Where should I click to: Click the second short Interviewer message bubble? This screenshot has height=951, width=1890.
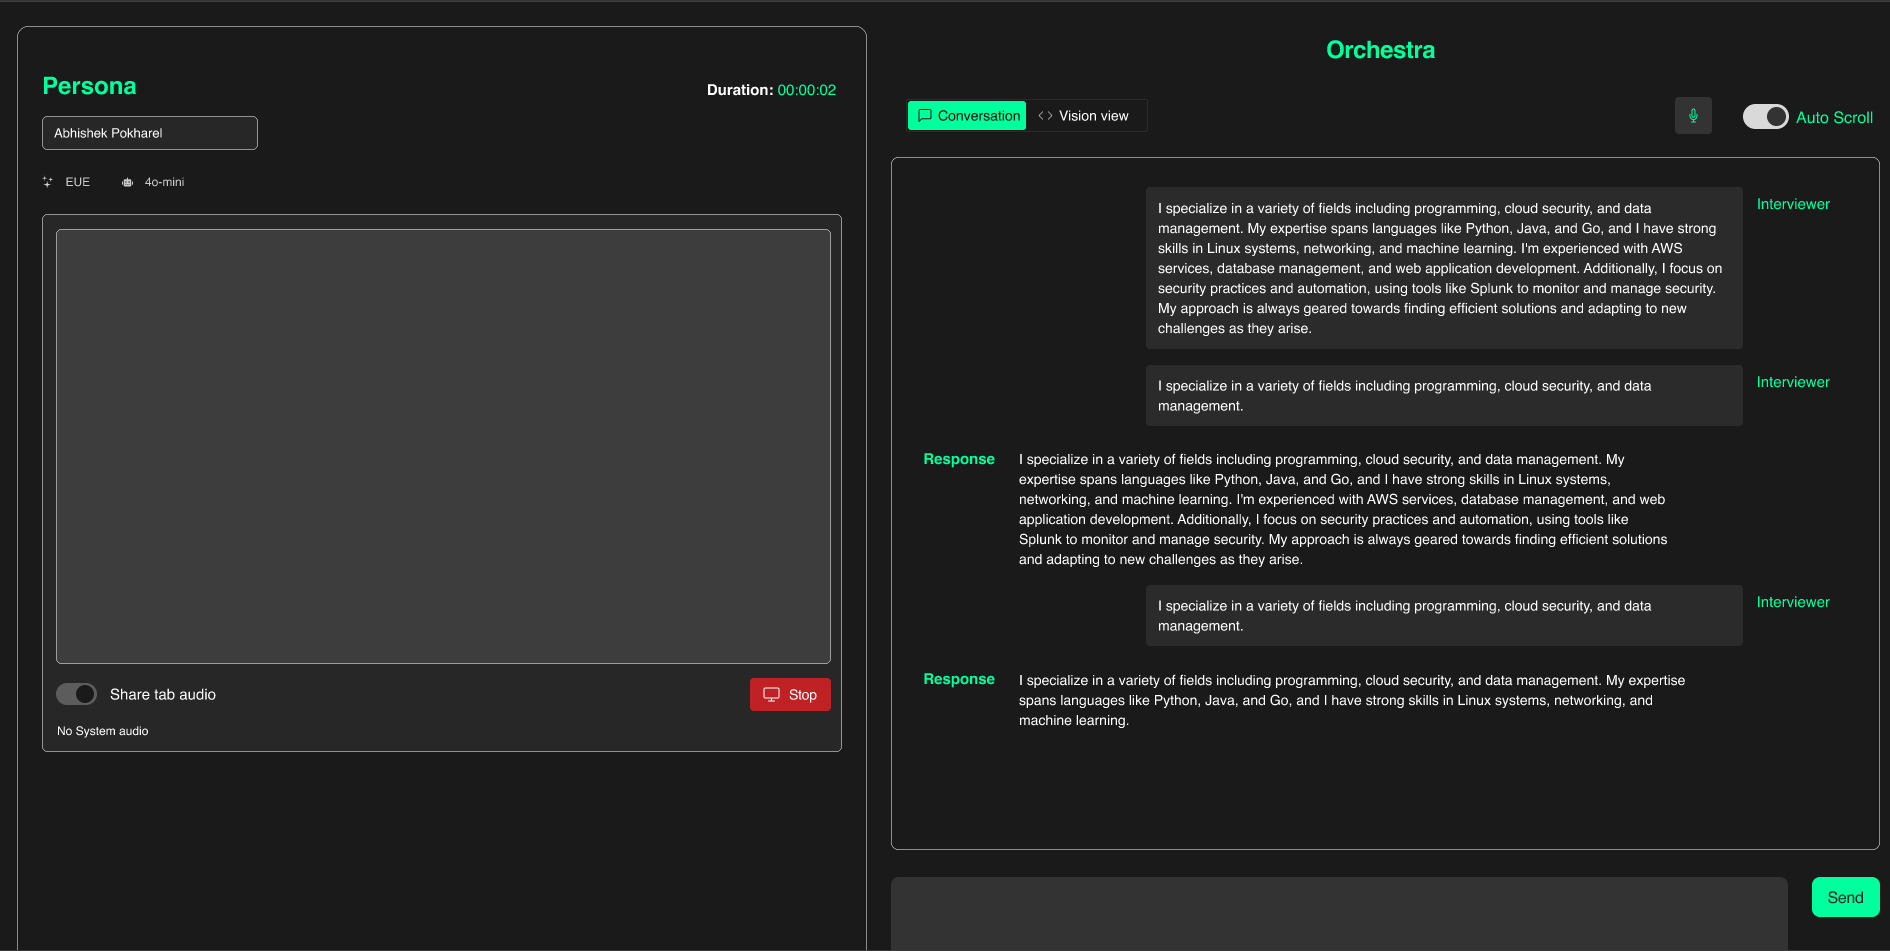(1444, 396)
